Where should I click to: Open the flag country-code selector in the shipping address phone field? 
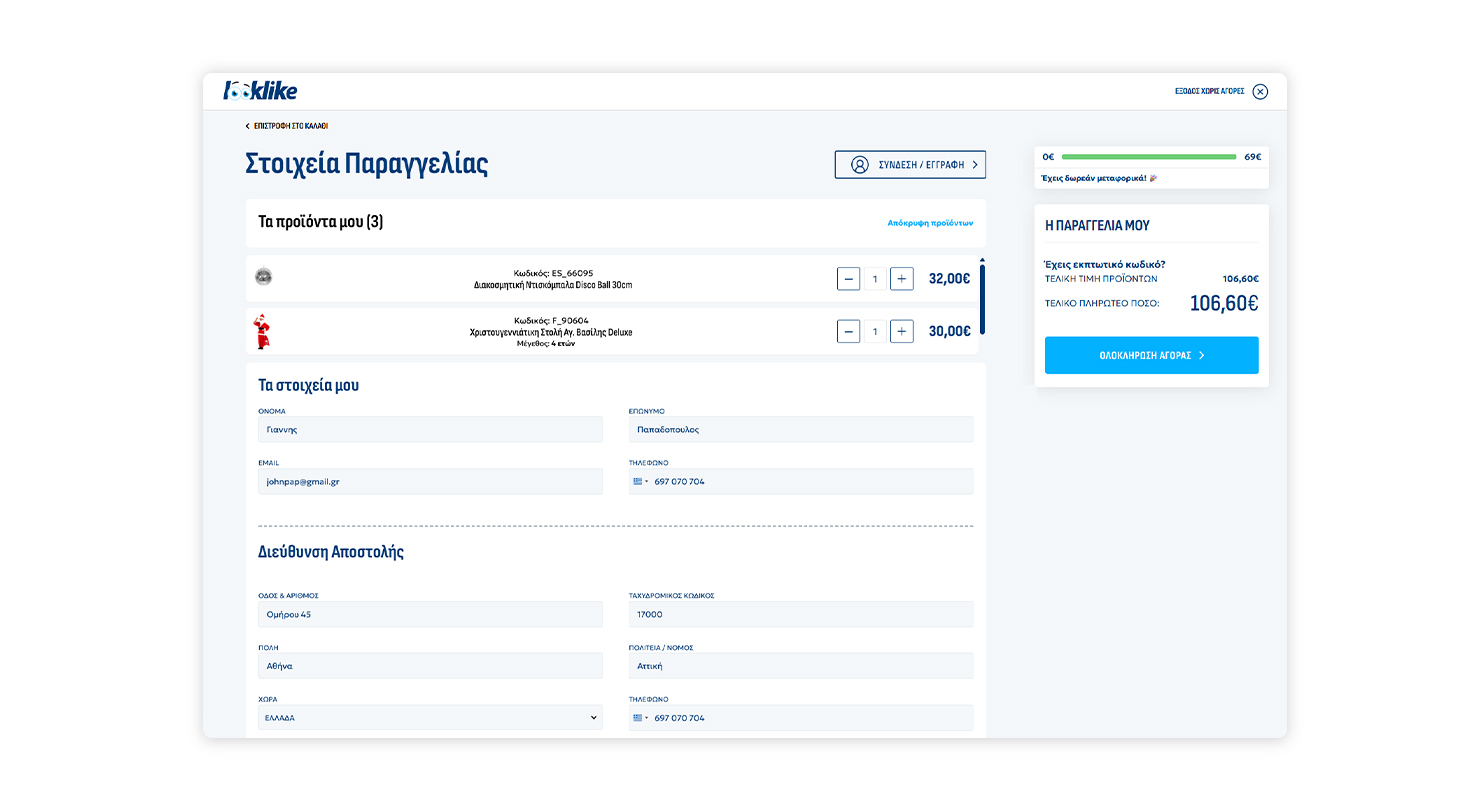[x=640, y=718]
